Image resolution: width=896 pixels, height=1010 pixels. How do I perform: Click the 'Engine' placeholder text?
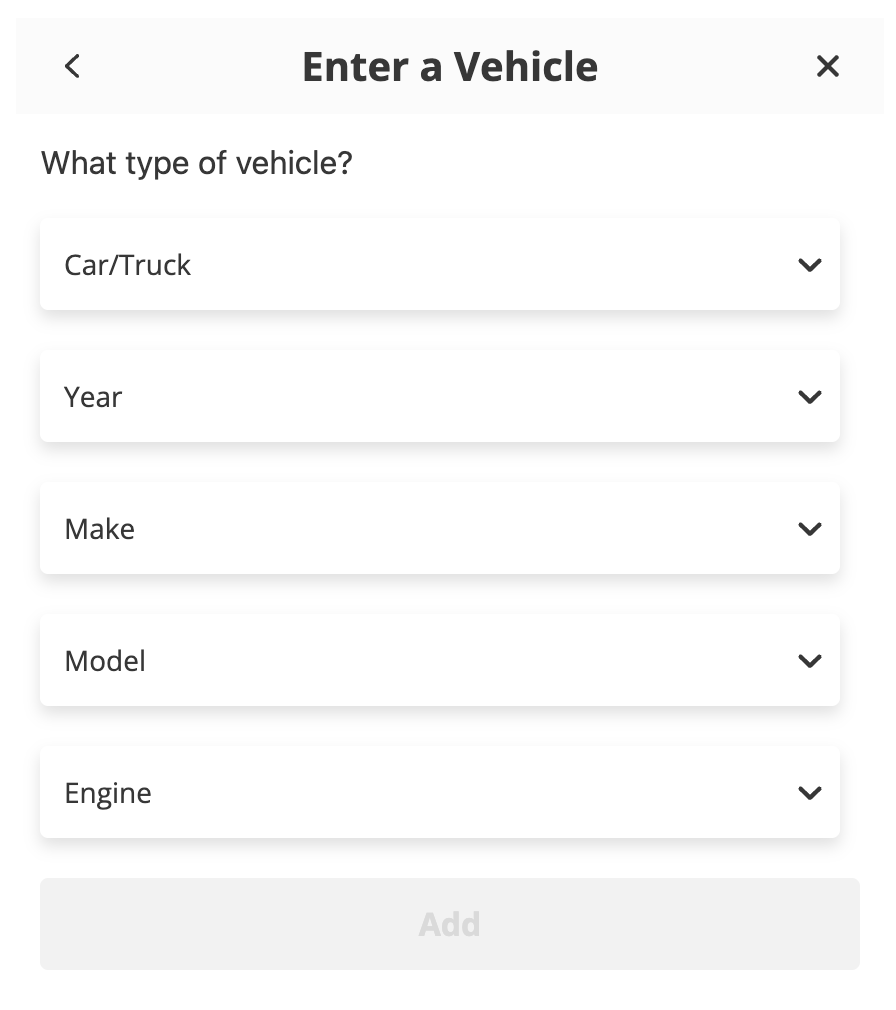pyautogui.click(x=108, y=793)
